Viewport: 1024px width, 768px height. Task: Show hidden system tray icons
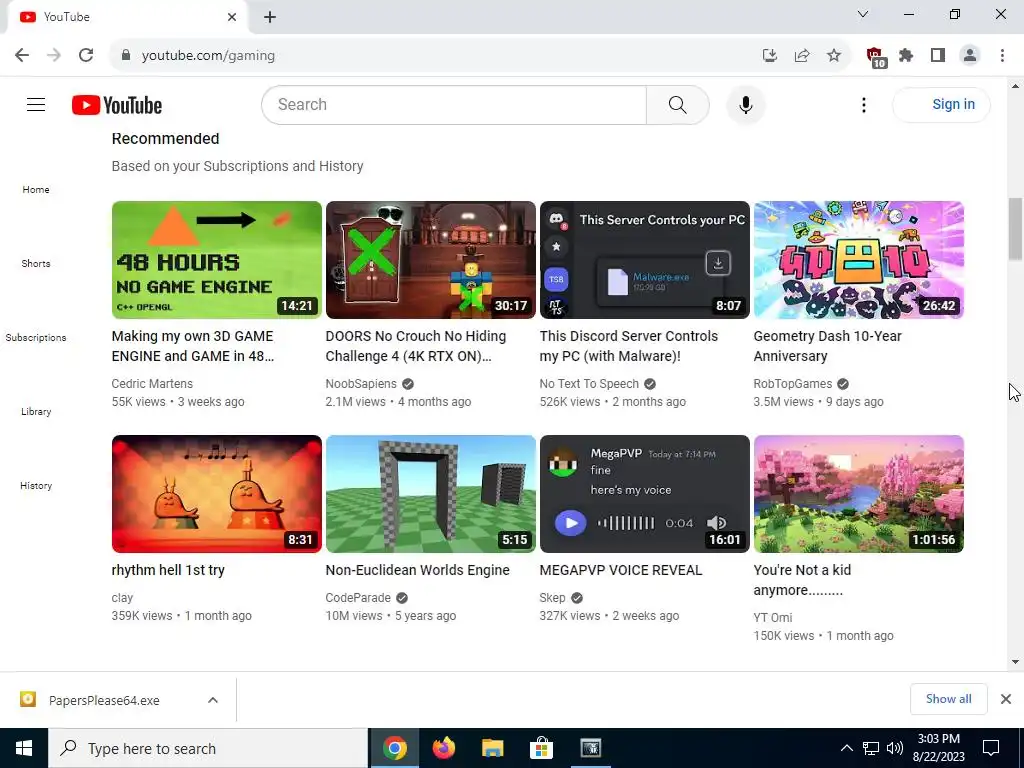[x=846, y=748]
